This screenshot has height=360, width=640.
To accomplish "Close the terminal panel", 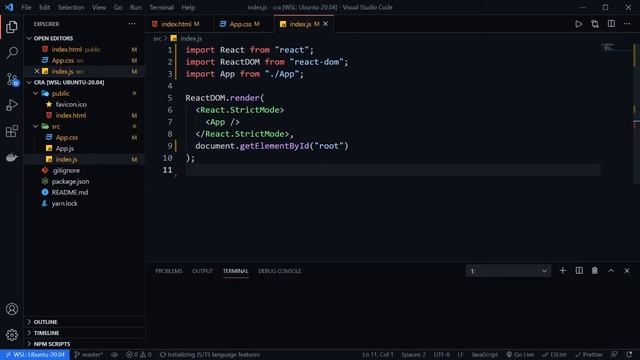I will point(627,271).
